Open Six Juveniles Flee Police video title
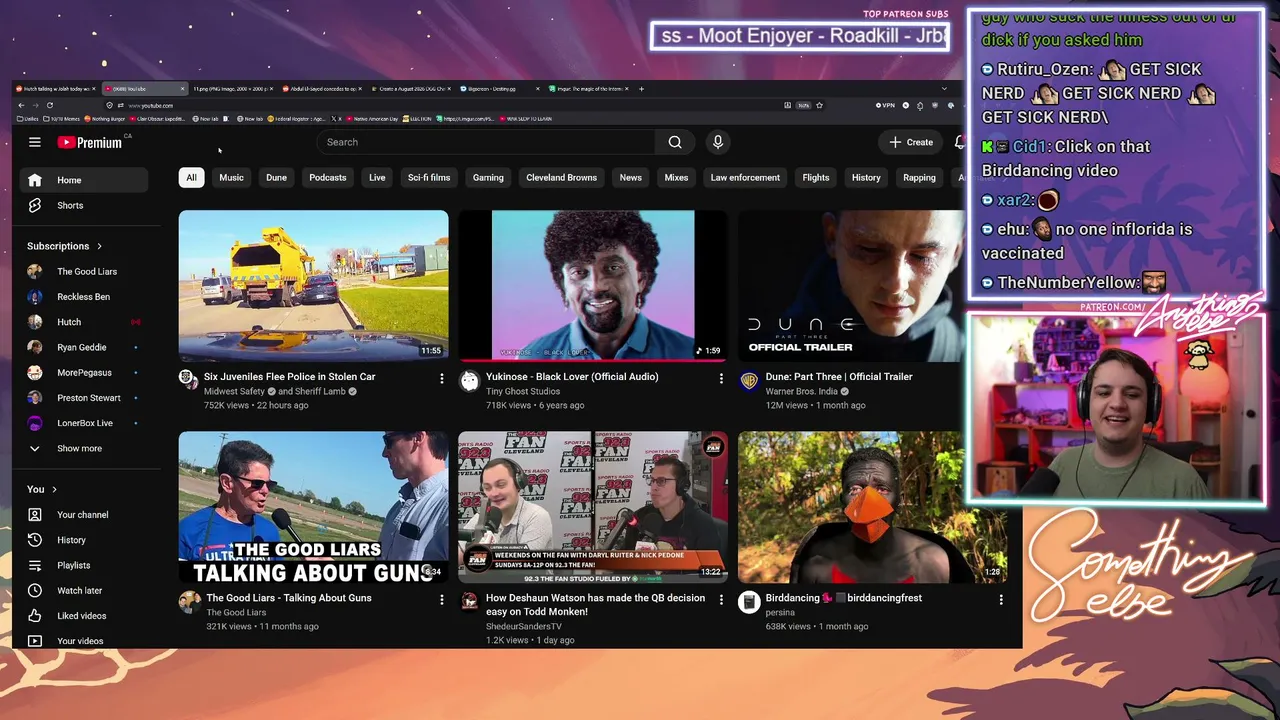Viewport: 1280px width, 720px height. pyautogui.click(x=290, y=377)
